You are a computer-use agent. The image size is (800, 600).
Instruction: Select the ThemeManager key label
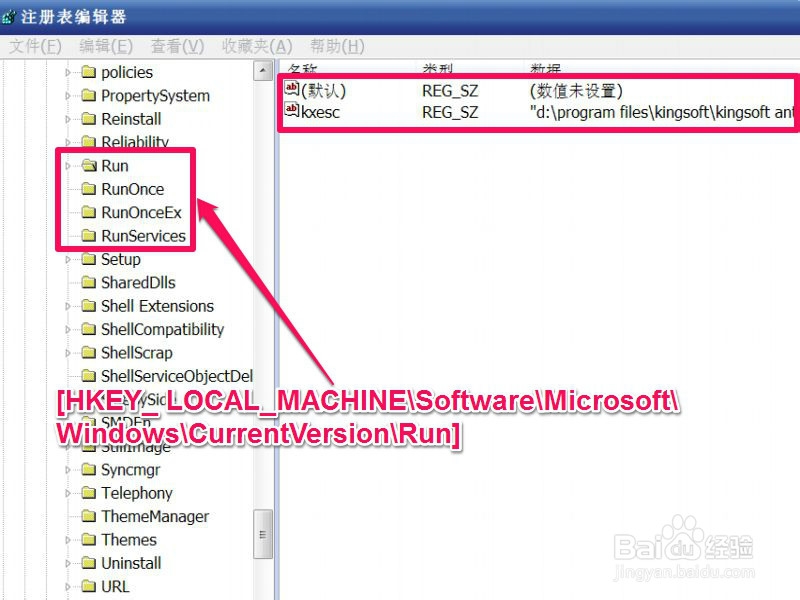(155, 517)
